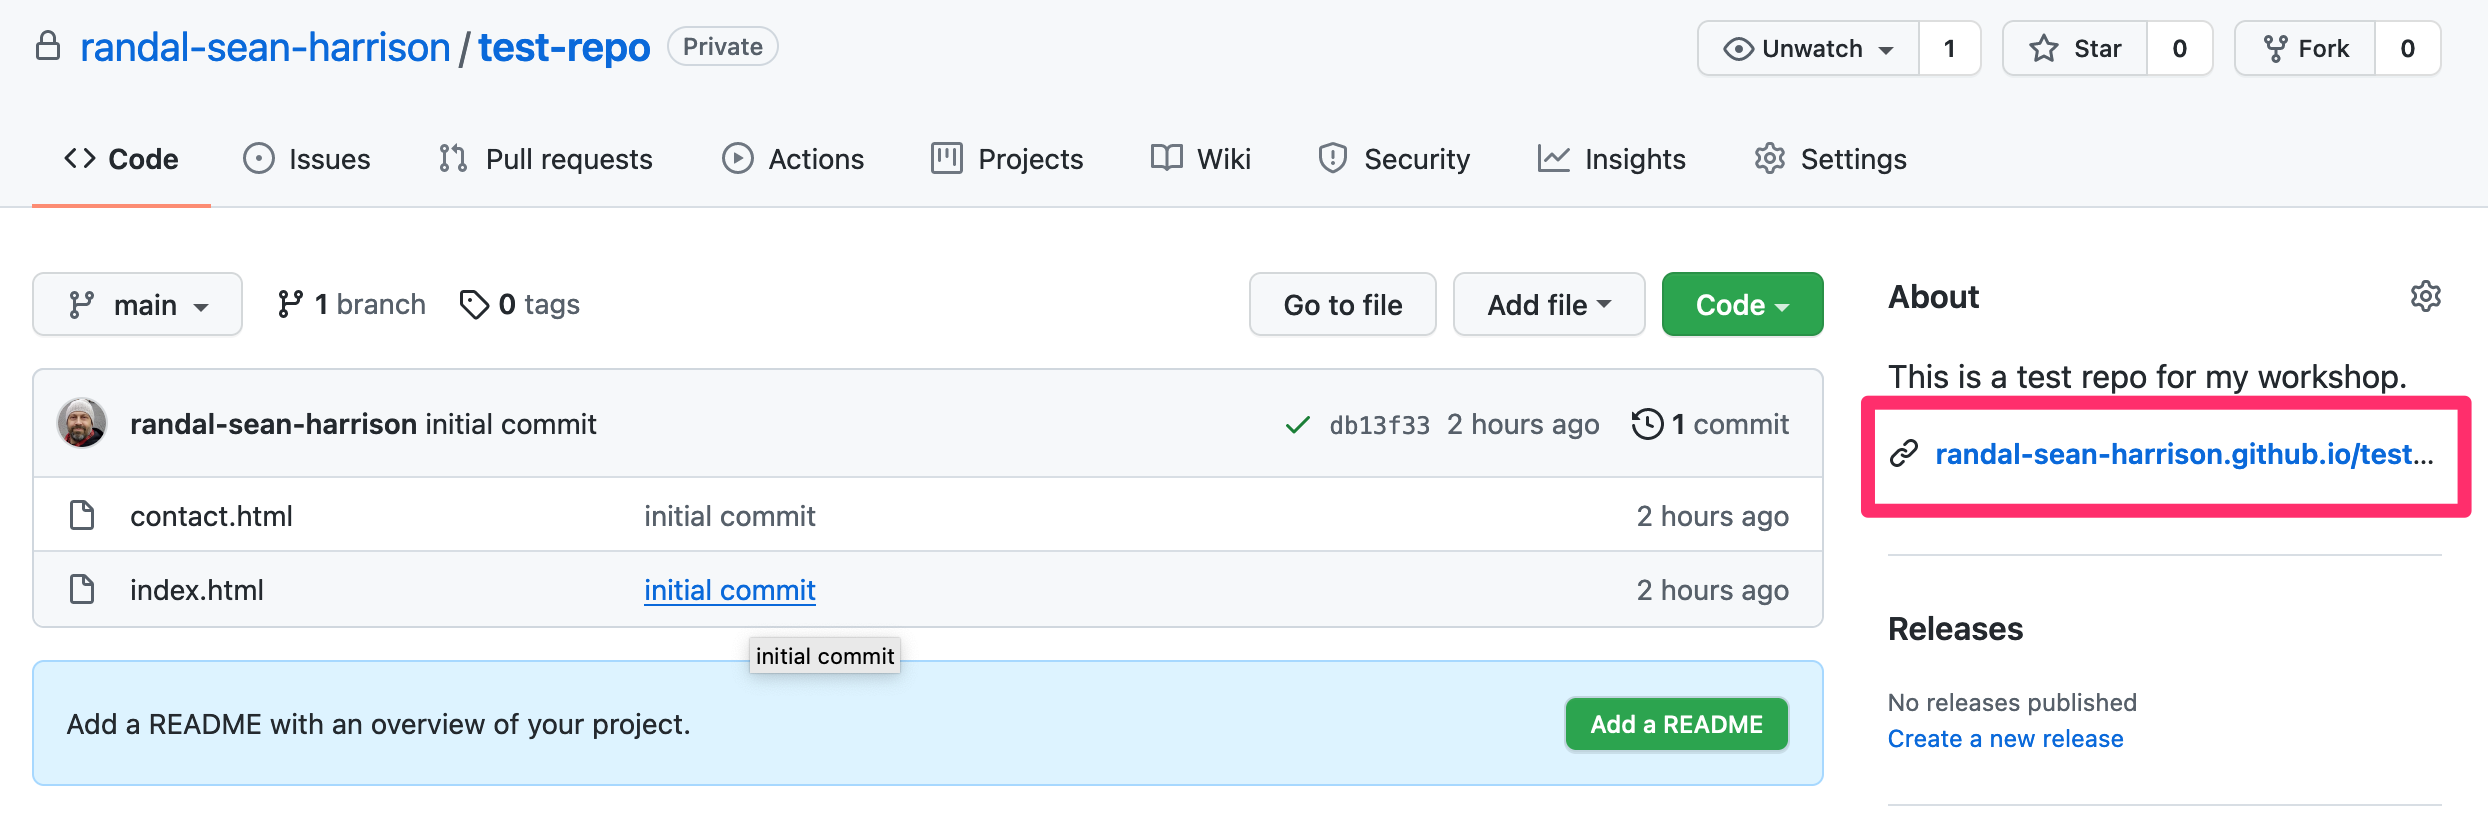Viewport: 2488px width, 828px height.
Task: Click the green commit status checkmark
Action: tap(1297, 425)
